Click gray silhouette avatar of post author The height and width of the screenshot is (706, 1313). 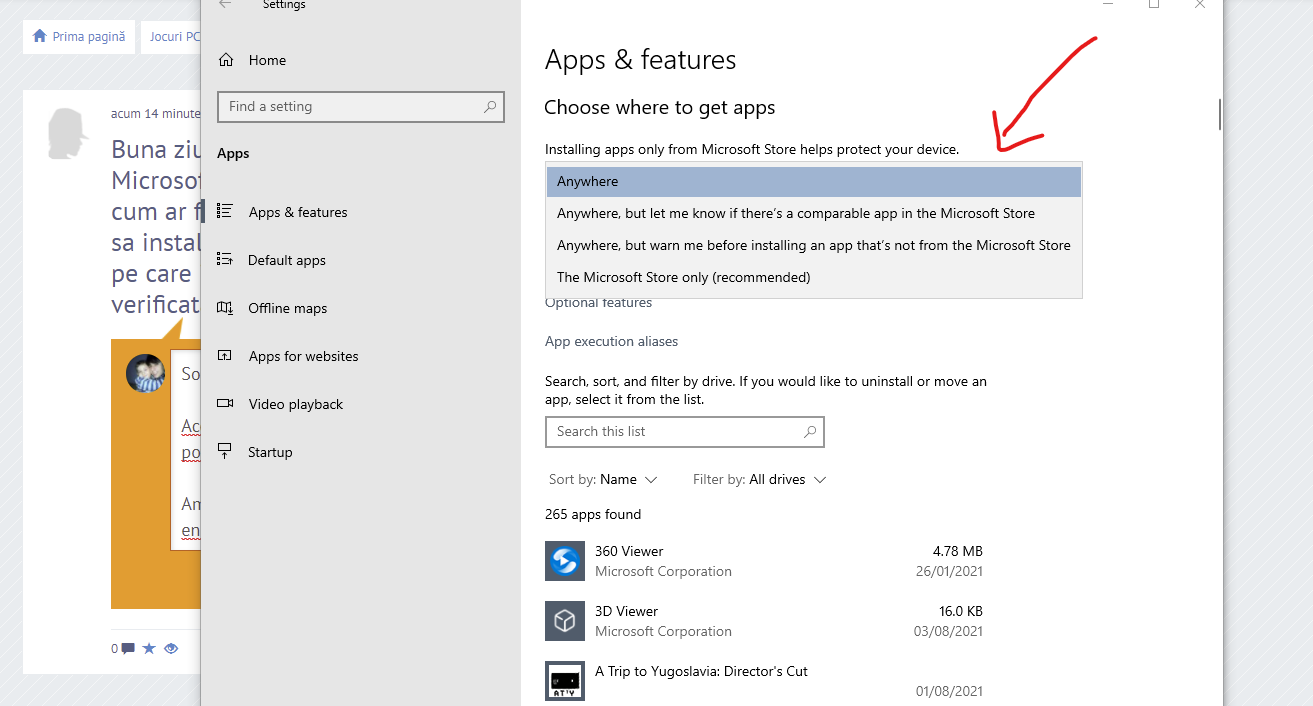pyautogui.click(x=69, y=134)
